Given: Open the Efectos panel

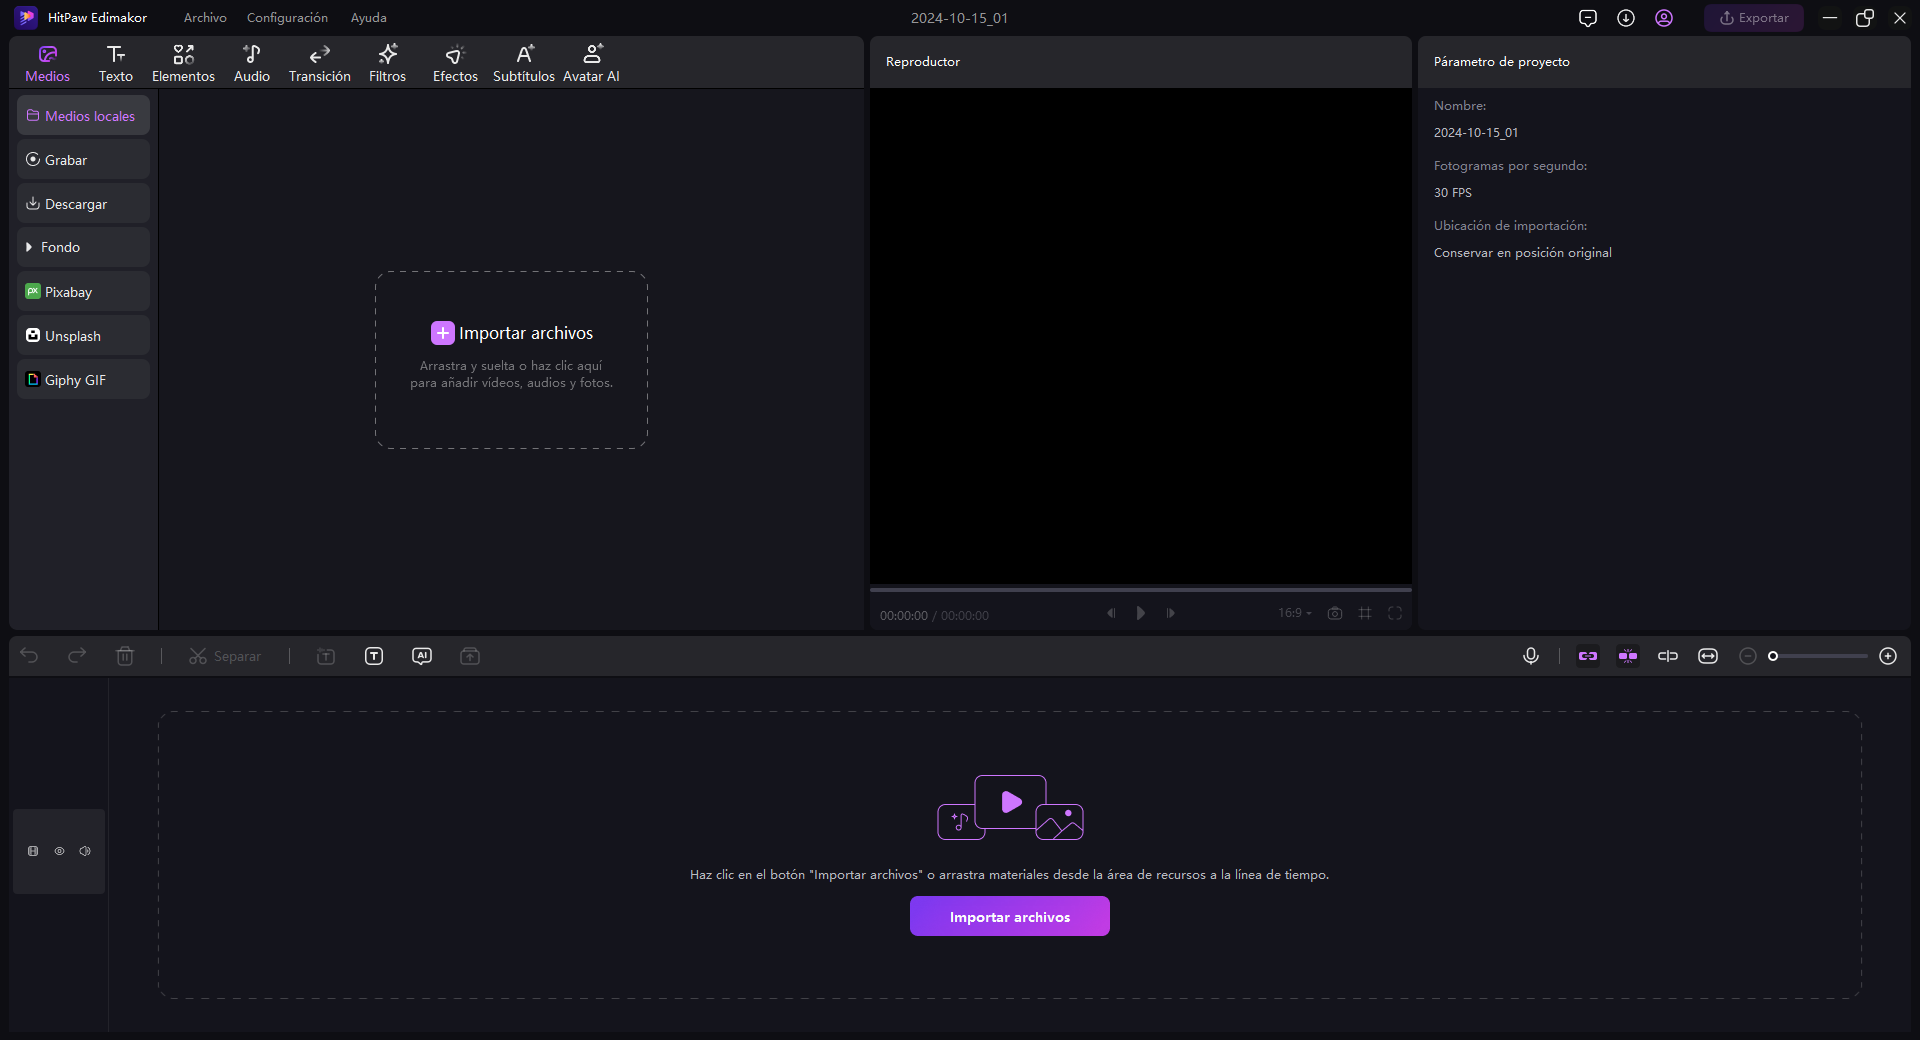Looking at the screenshot, I should 455,62.
